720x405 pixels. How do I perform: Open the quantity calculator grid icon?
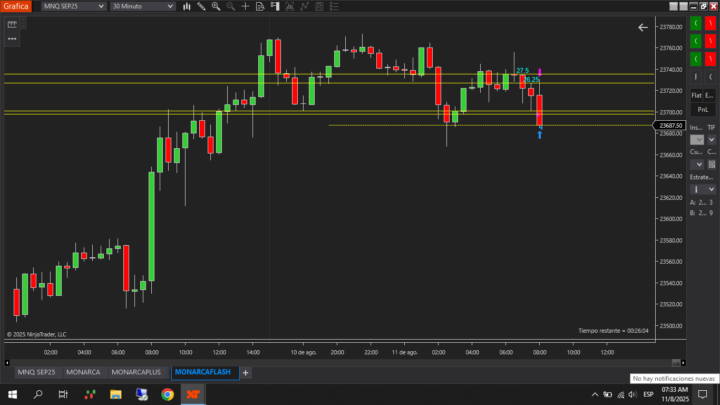[712, 164]
